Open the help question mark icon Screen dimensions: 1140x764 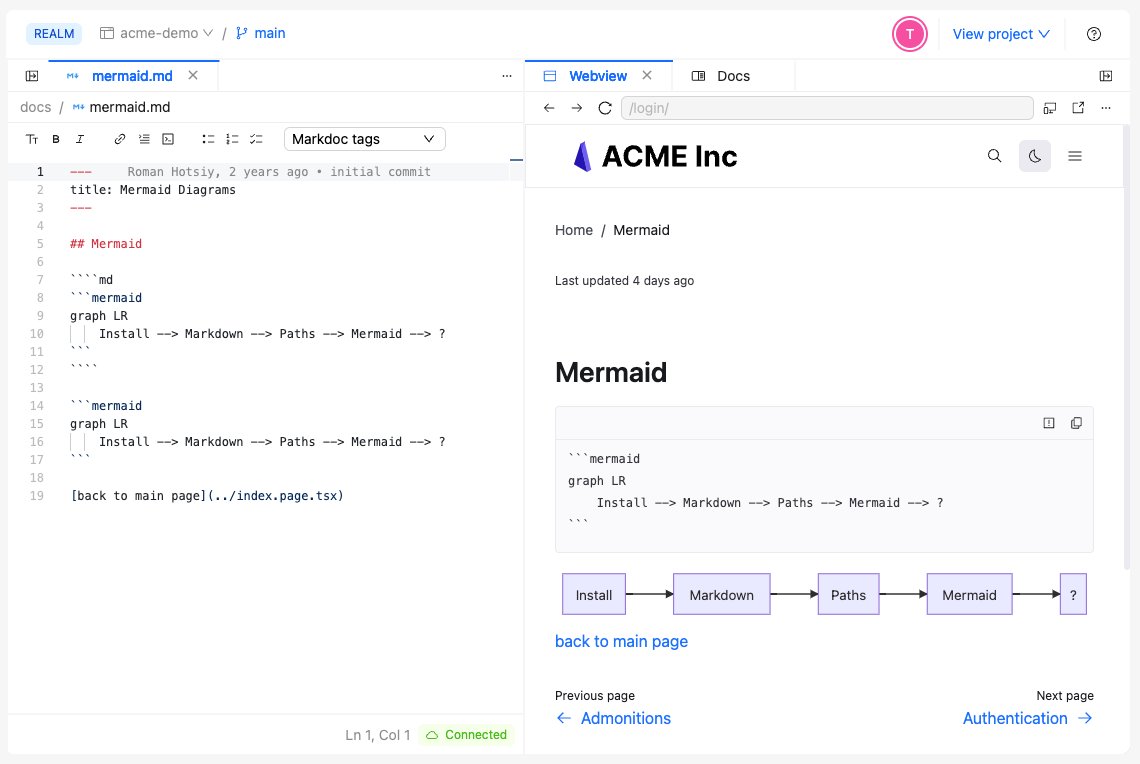(x=1093, y=34)
